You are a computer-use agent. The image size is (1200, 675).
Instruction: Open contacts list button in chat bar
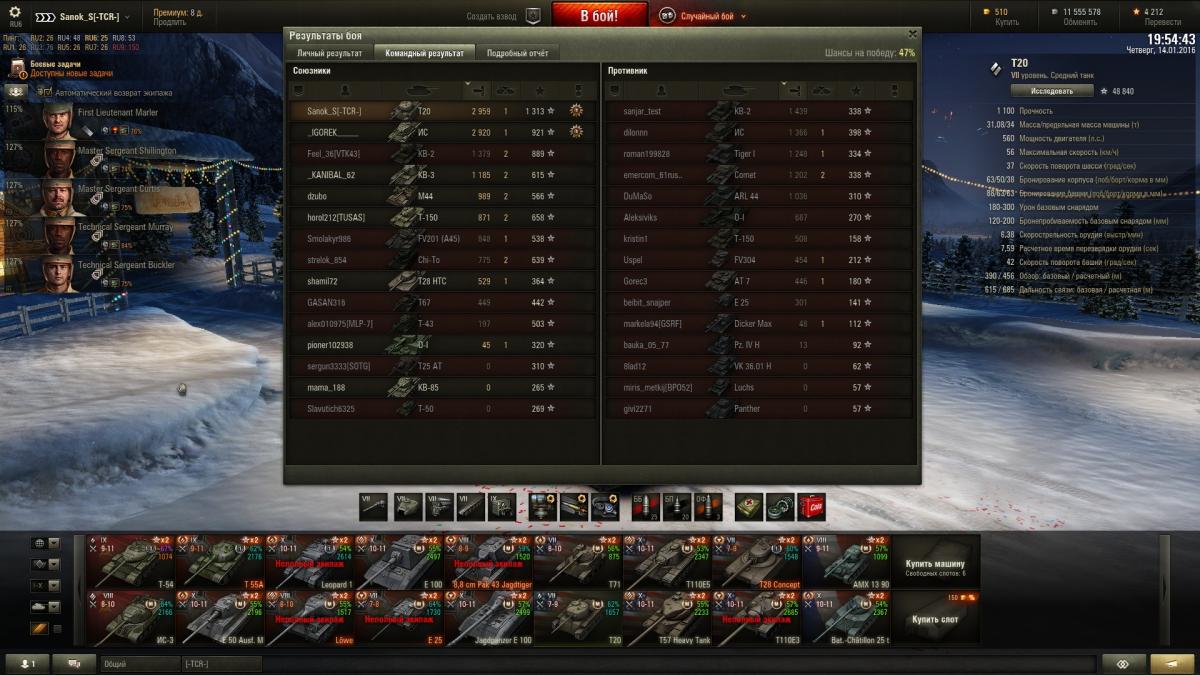28,664
